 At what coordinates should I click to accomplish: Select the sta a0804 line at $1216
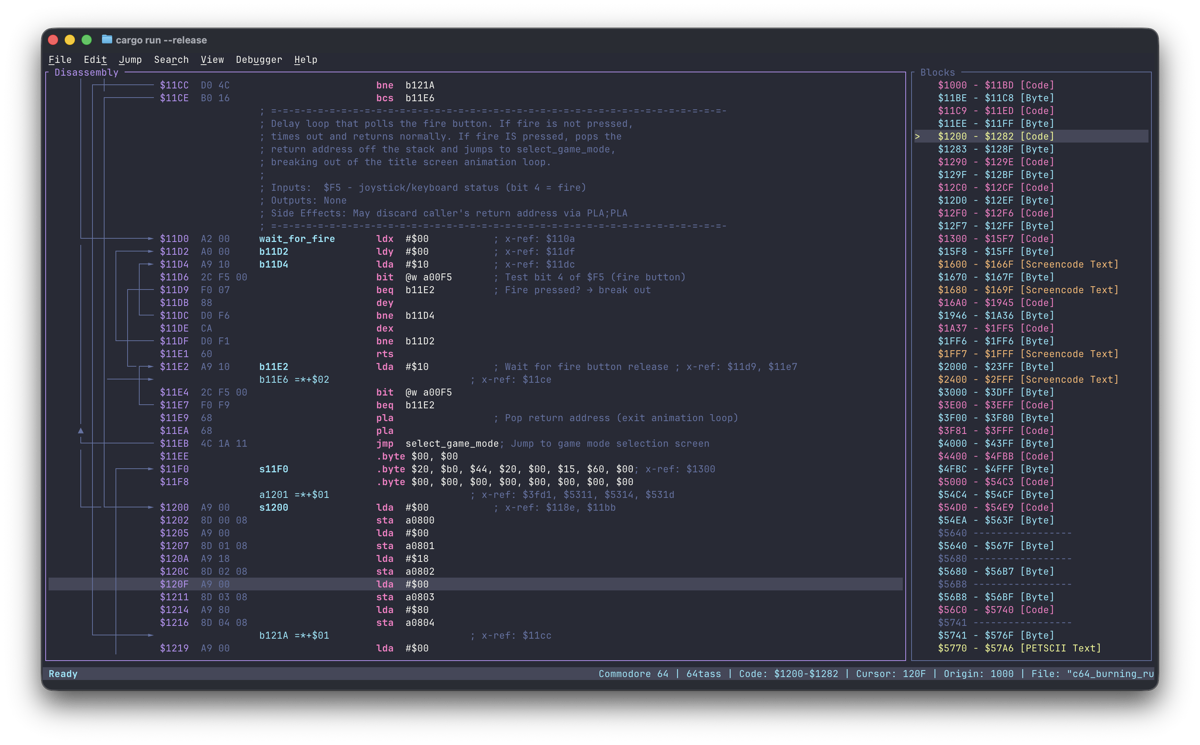click(476, 622)
